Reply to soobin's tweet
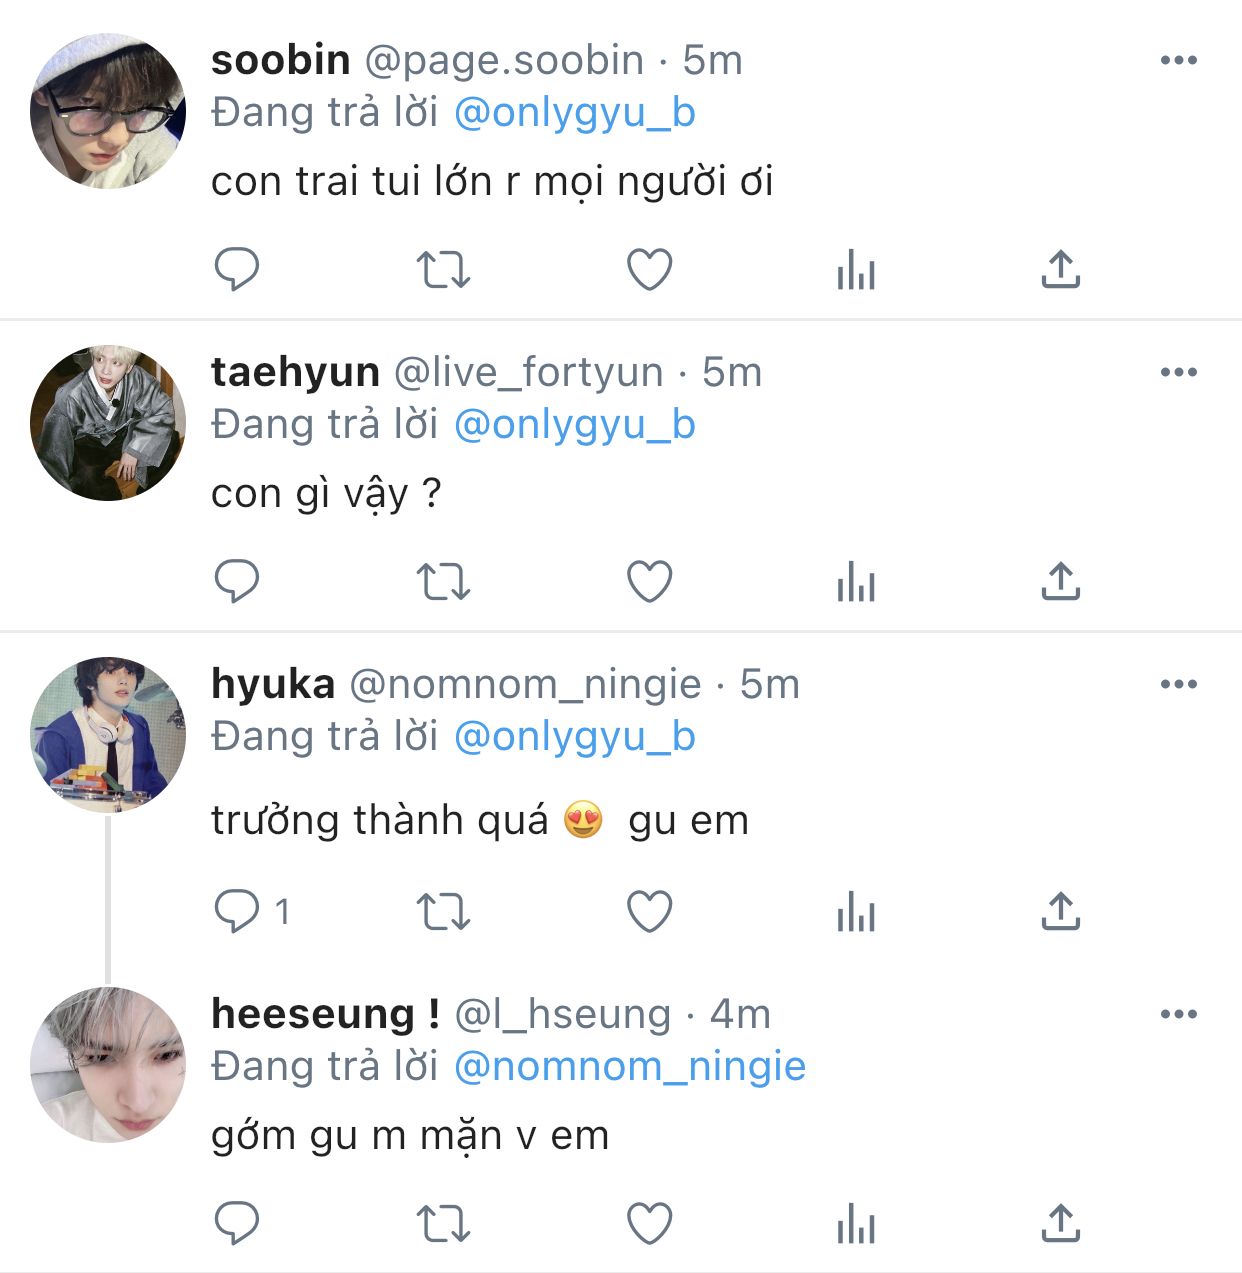 point(237,269)
